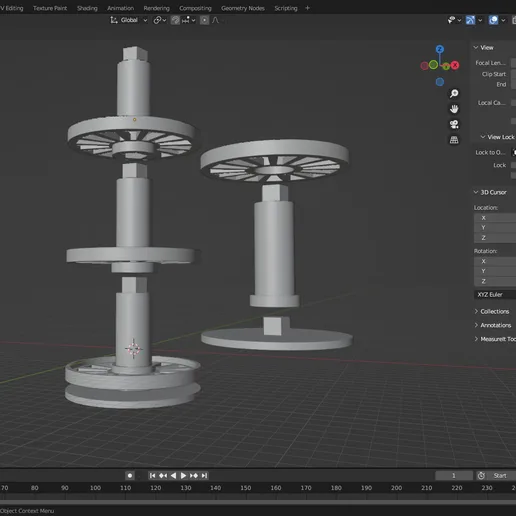Click the red X axis gizmo ball
The image size is (516, 516).
coord(455,65)
